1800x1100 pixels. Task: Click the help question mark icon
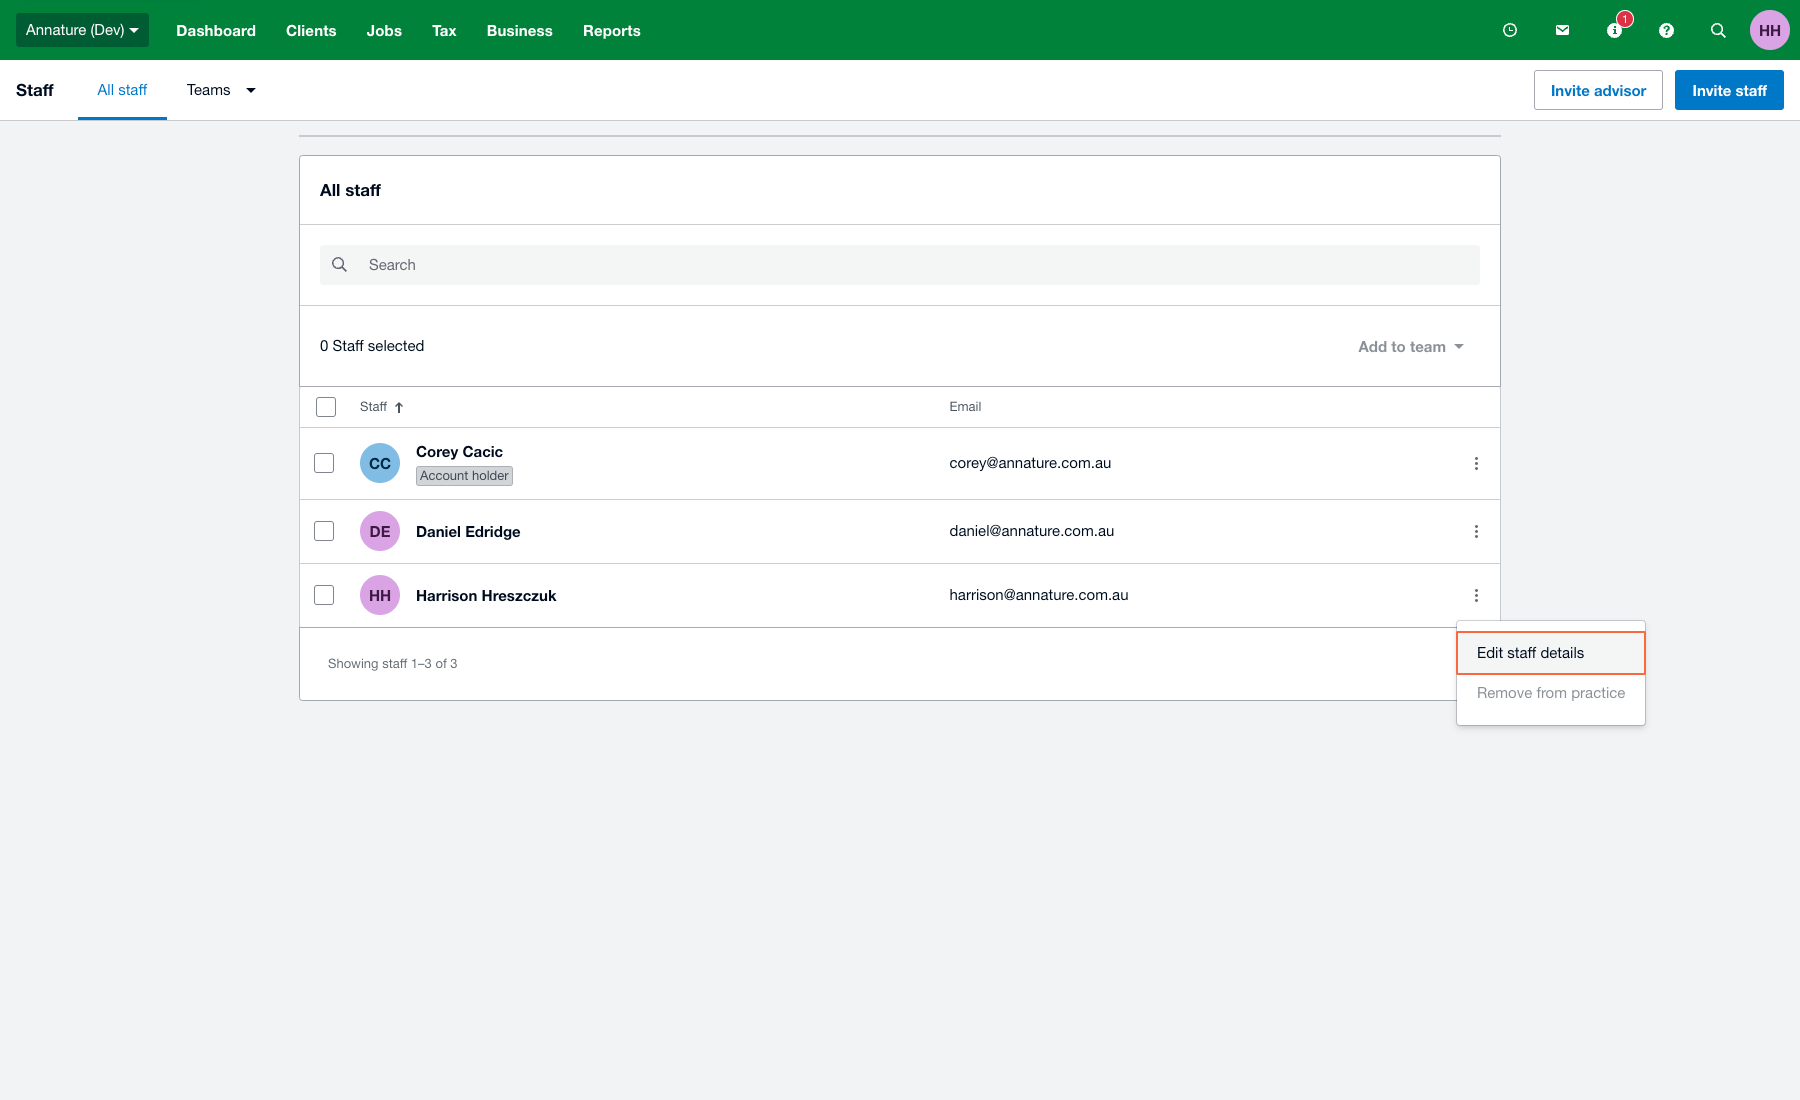1666,30
